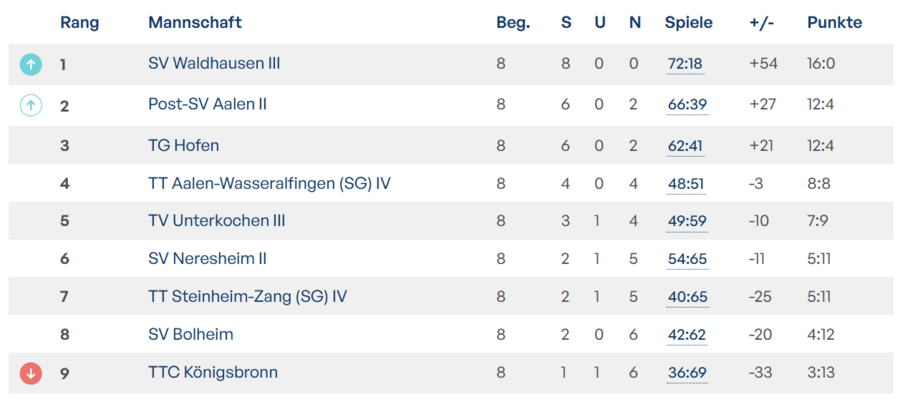Click TTC Königsbronn team name
Screen dimensions: 900x402
point(213,373)
